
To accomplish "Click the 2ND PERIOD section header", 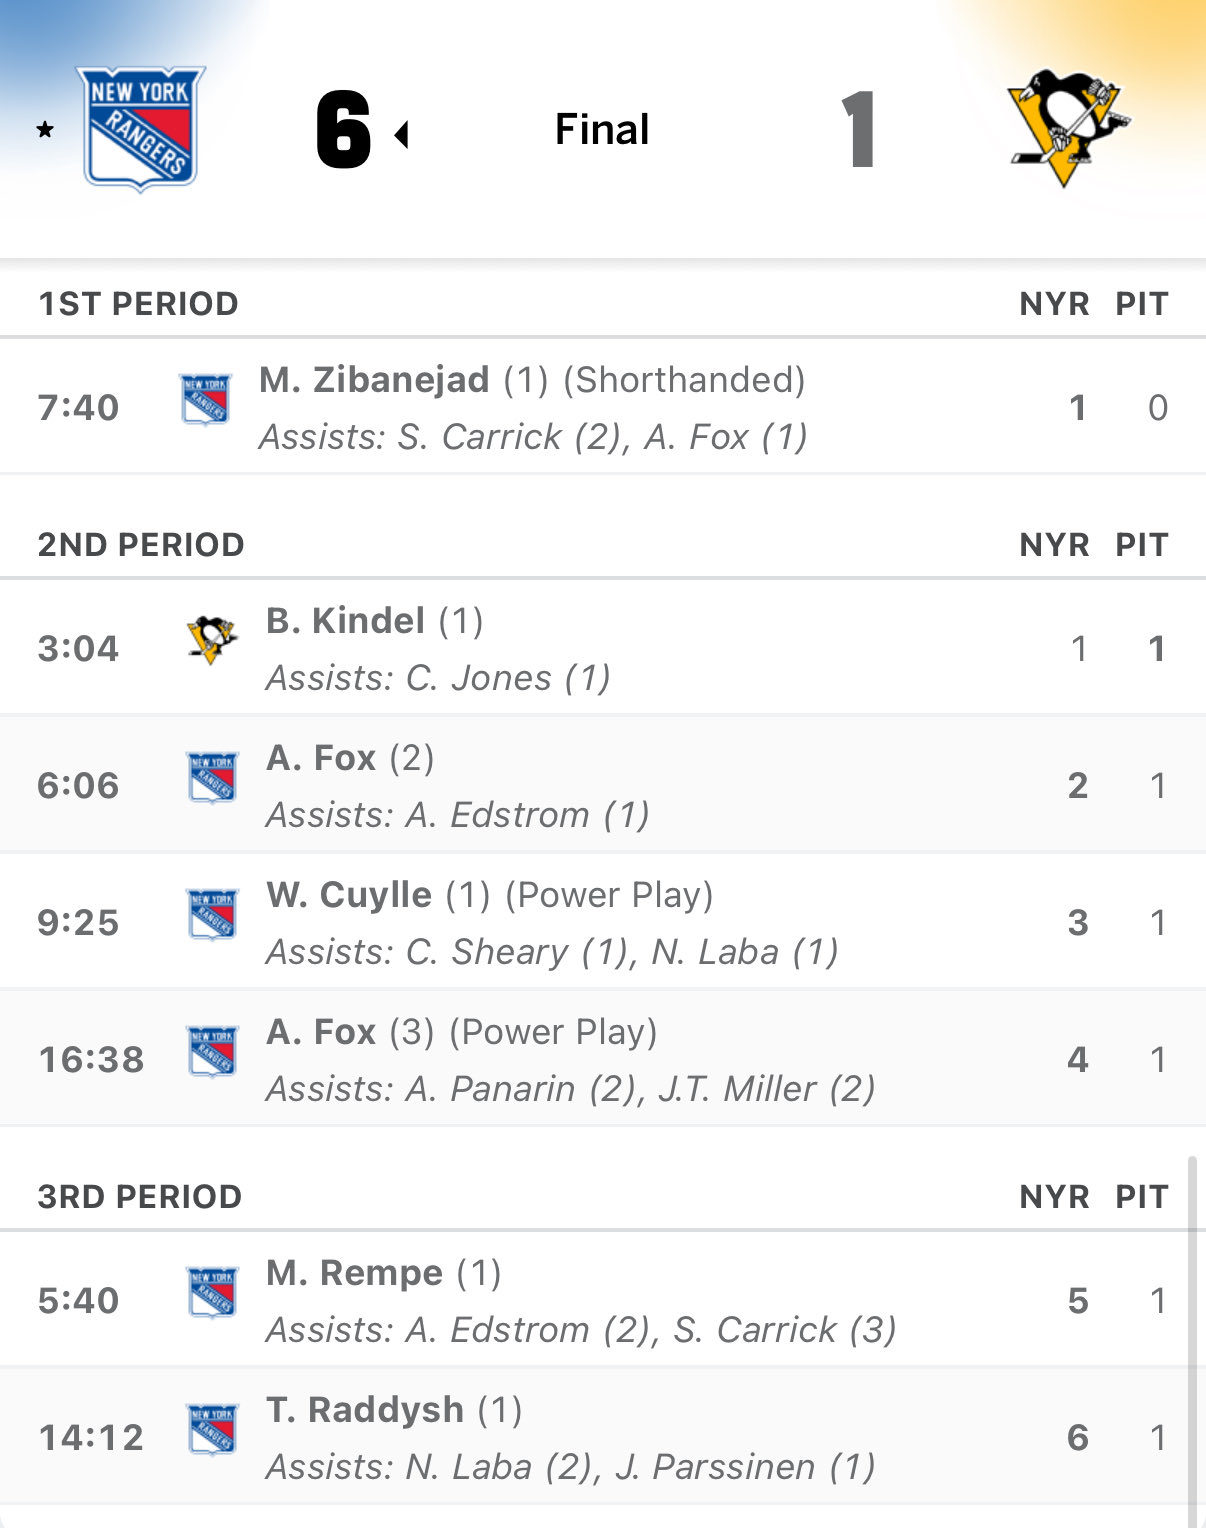I will coord(141,545).
